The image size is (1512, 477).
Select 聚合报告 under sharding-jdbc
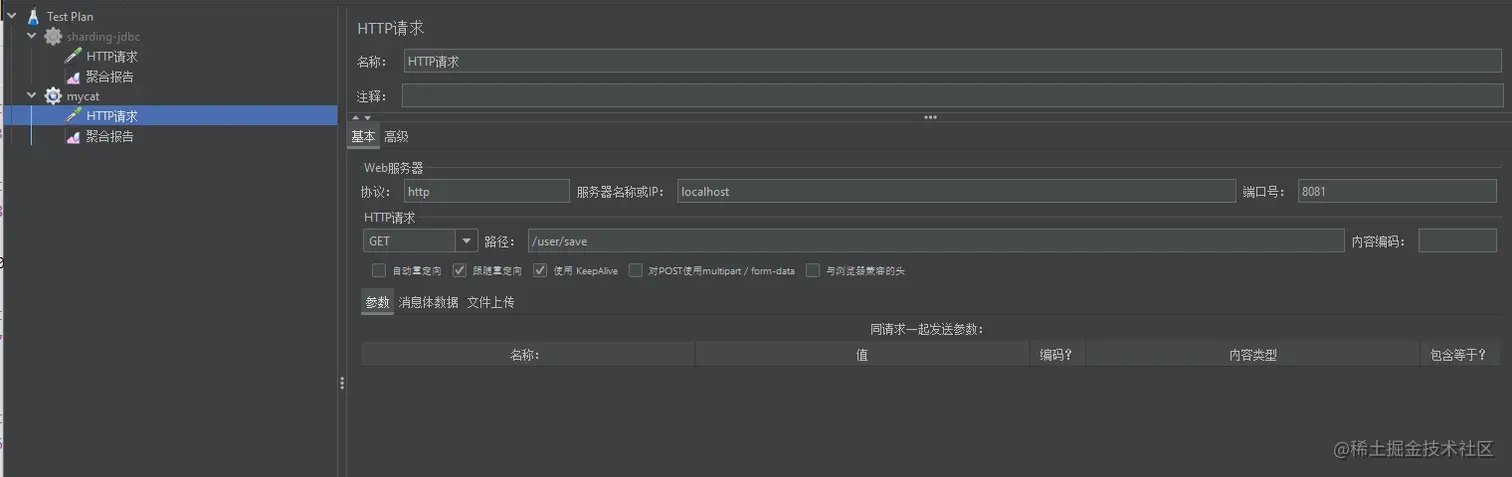[x=110, y=77]
